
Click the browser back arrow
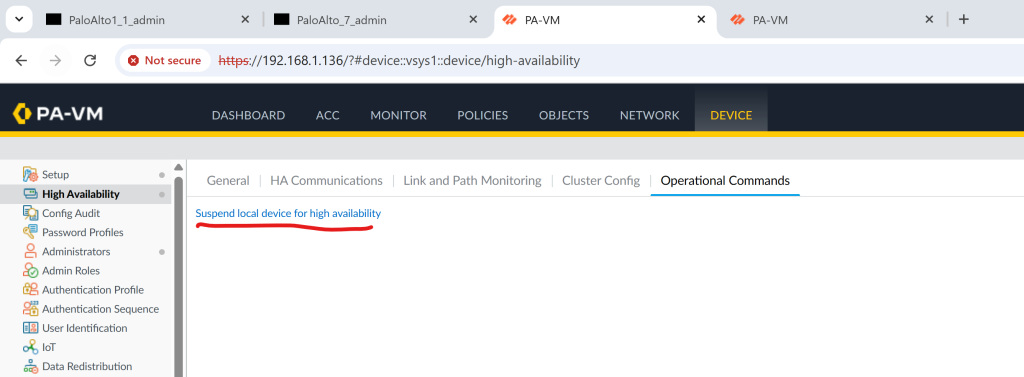click(x=22, y=61)
